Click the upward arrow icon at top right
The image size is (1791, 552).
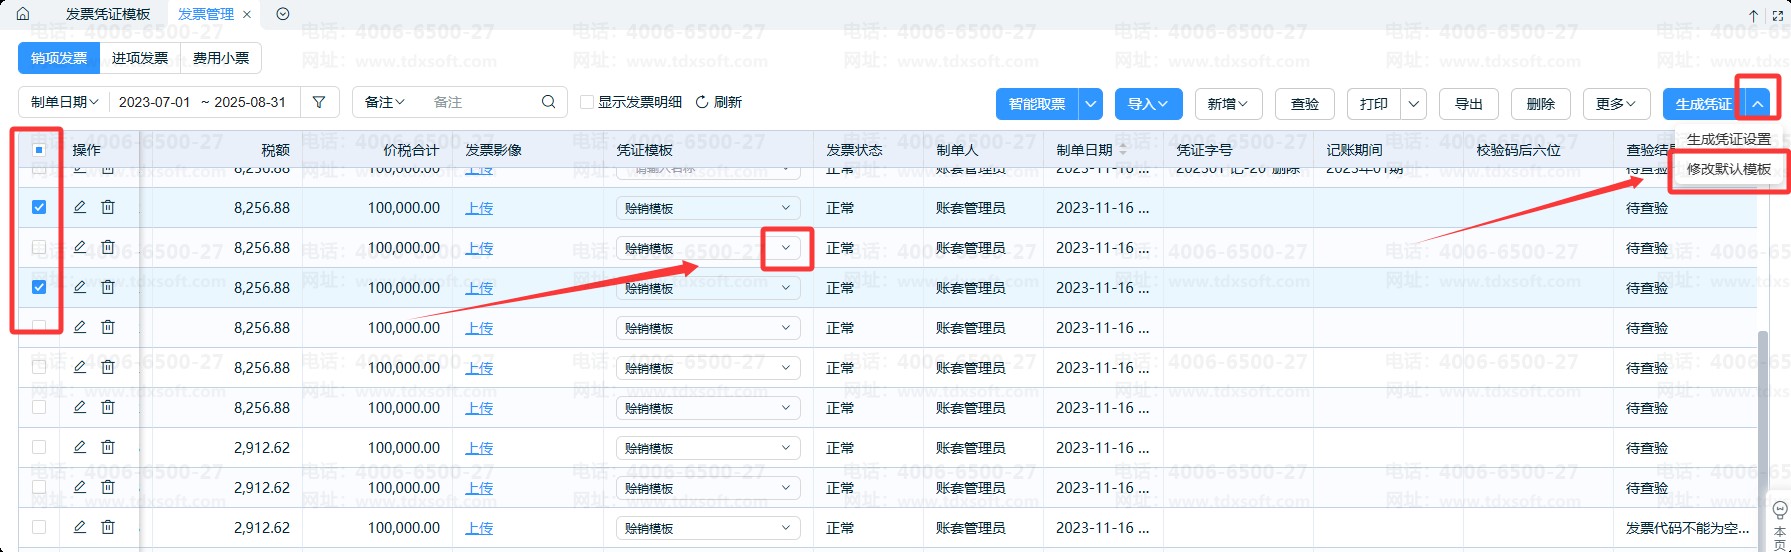(x=1753, y=15)
